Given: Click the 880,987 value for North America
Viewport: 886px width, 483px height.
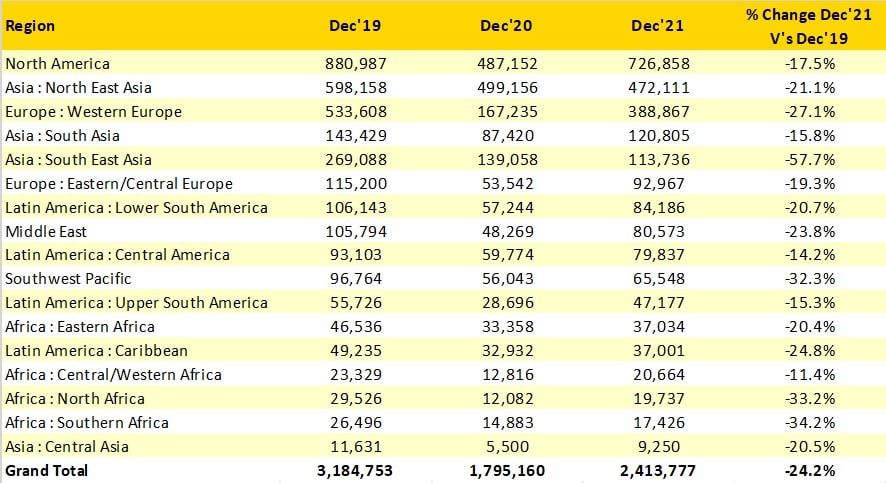Looking at the screenshot, I should pyautogui.click(x=358, y=64).
